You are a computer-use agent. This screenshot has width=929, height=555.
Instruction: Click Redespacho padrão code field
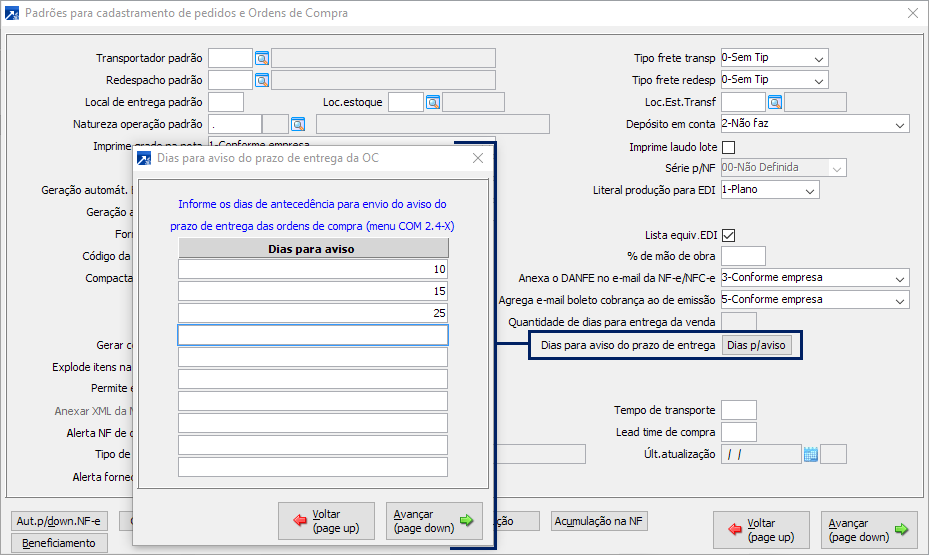coord(230,80)
